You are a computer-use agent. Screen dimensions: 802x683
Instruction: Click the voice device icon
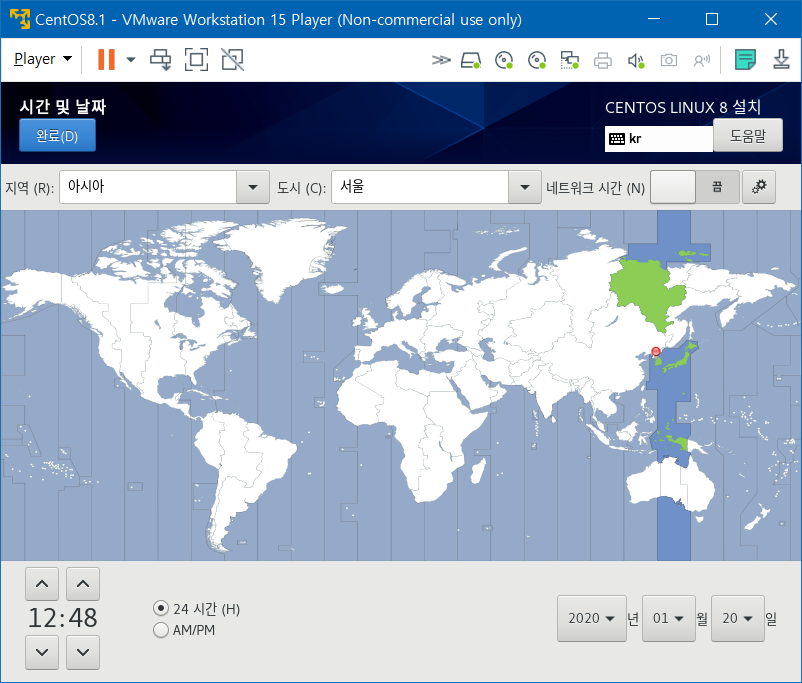click(x=702, y=60)
